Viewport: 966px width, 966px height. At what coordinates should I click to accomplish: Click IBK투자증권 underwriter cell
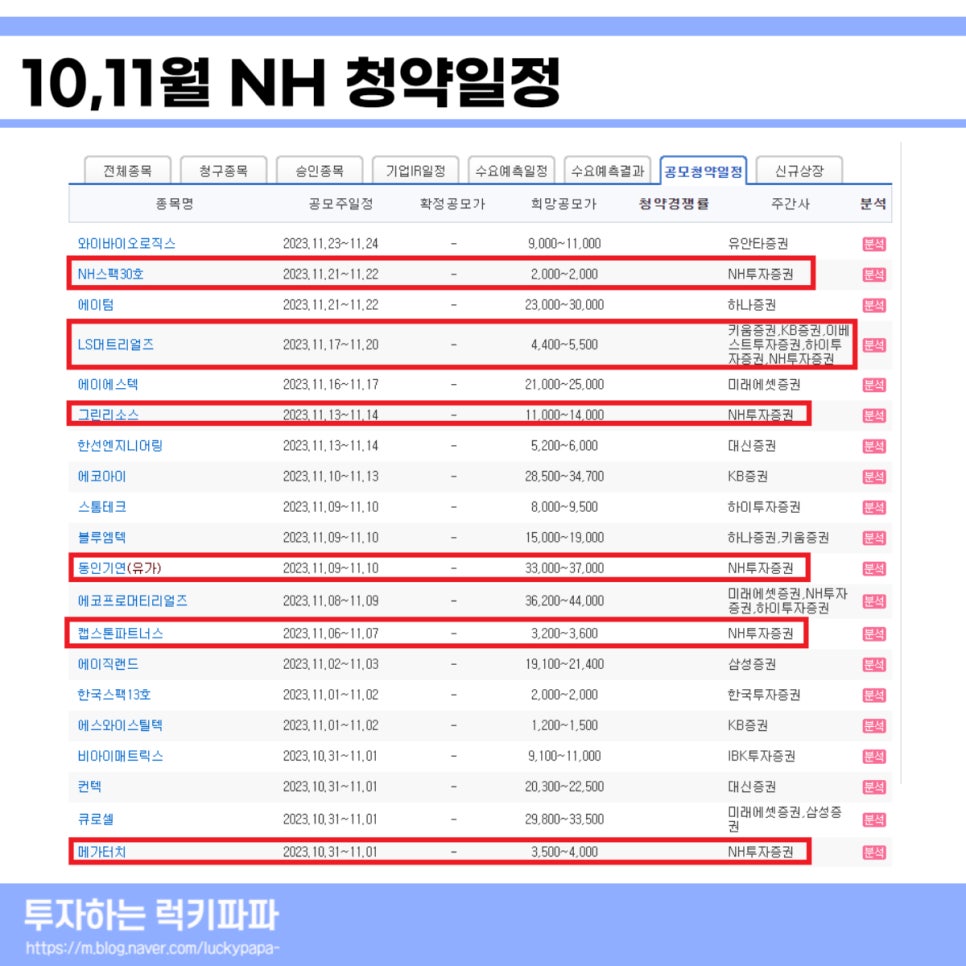coord(761,757)
